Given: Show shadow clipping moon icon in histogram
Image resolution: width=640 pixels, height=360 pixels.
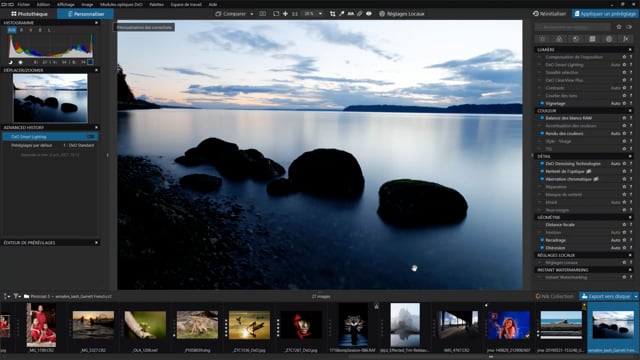Looking at the screenshot, I should [x=11, y=62].
